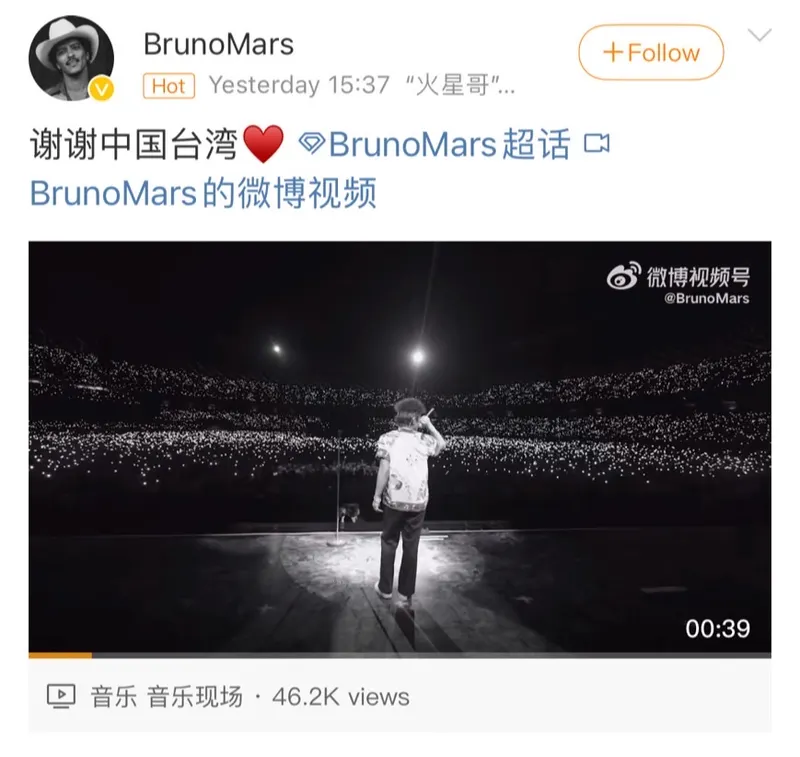Open BrunoMars的微博视频 link
The image size is (800, 757).
click(x=203, y=193)
